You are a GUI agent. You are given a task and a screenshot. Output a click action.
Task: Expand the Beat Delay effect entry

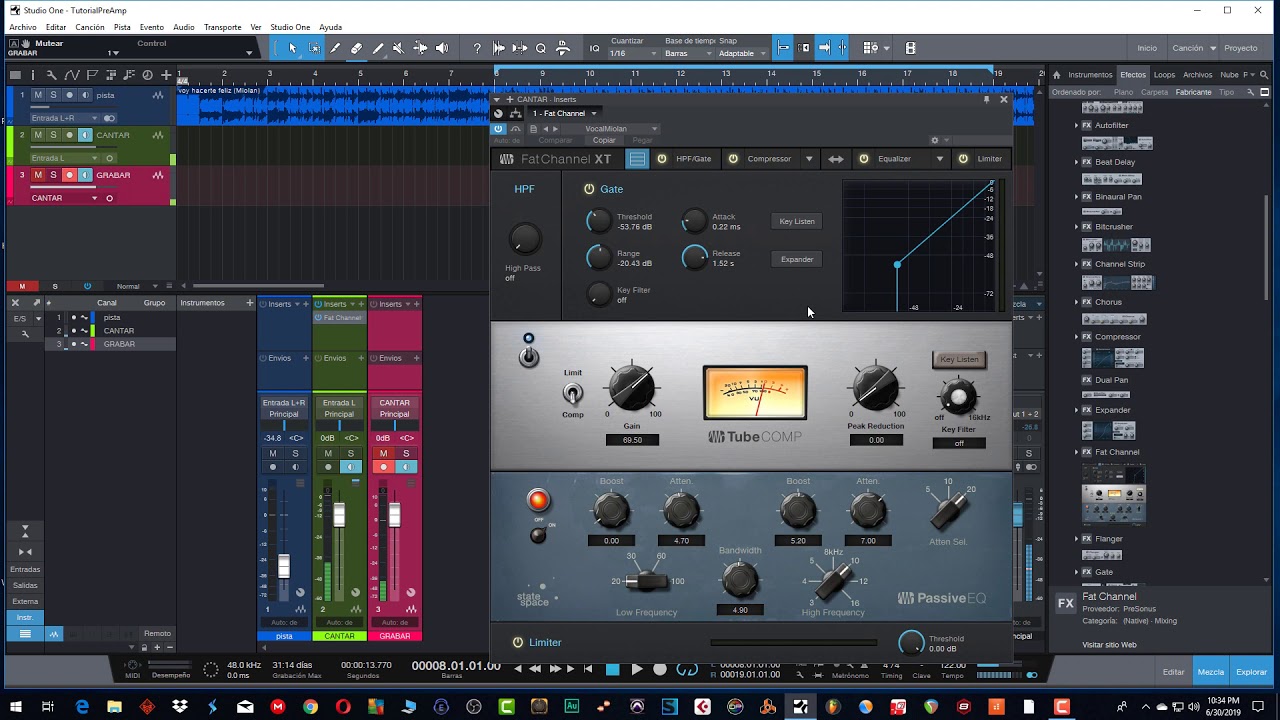click(1077, 162)
